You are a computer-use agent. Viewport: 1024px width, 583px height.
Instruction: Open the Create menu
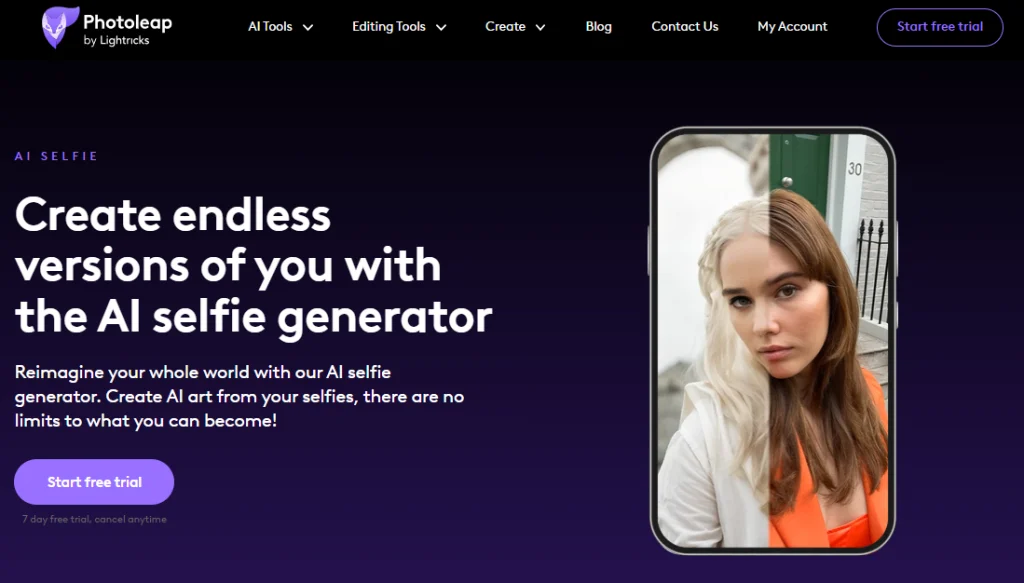point(505,27)
